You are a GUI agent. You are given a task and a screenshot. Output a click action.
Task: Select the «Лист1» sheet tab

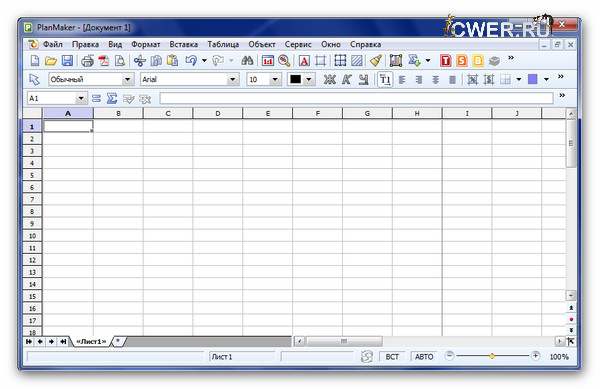tap(91, 341)
